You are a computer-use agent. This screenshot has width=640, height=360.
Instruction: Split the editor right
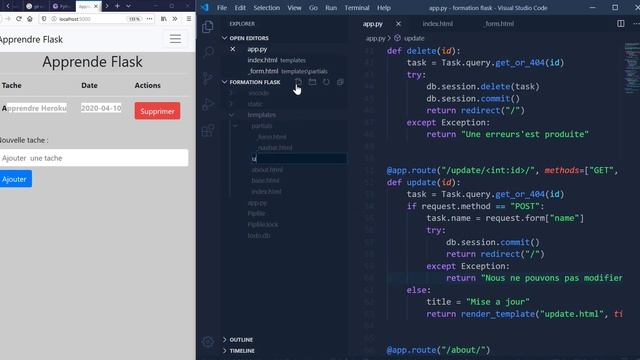tap(620, 24)
